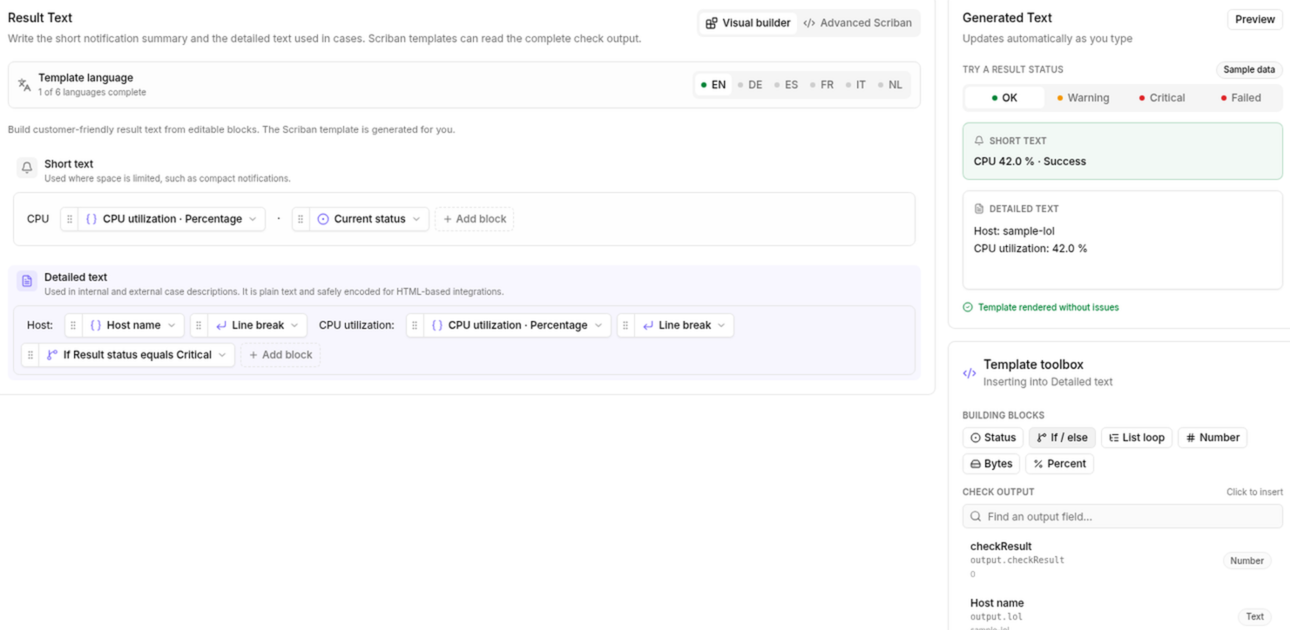1290x630 pixels.
Task: Focus the Find an output field search box
Action: tap(1122, 517)
